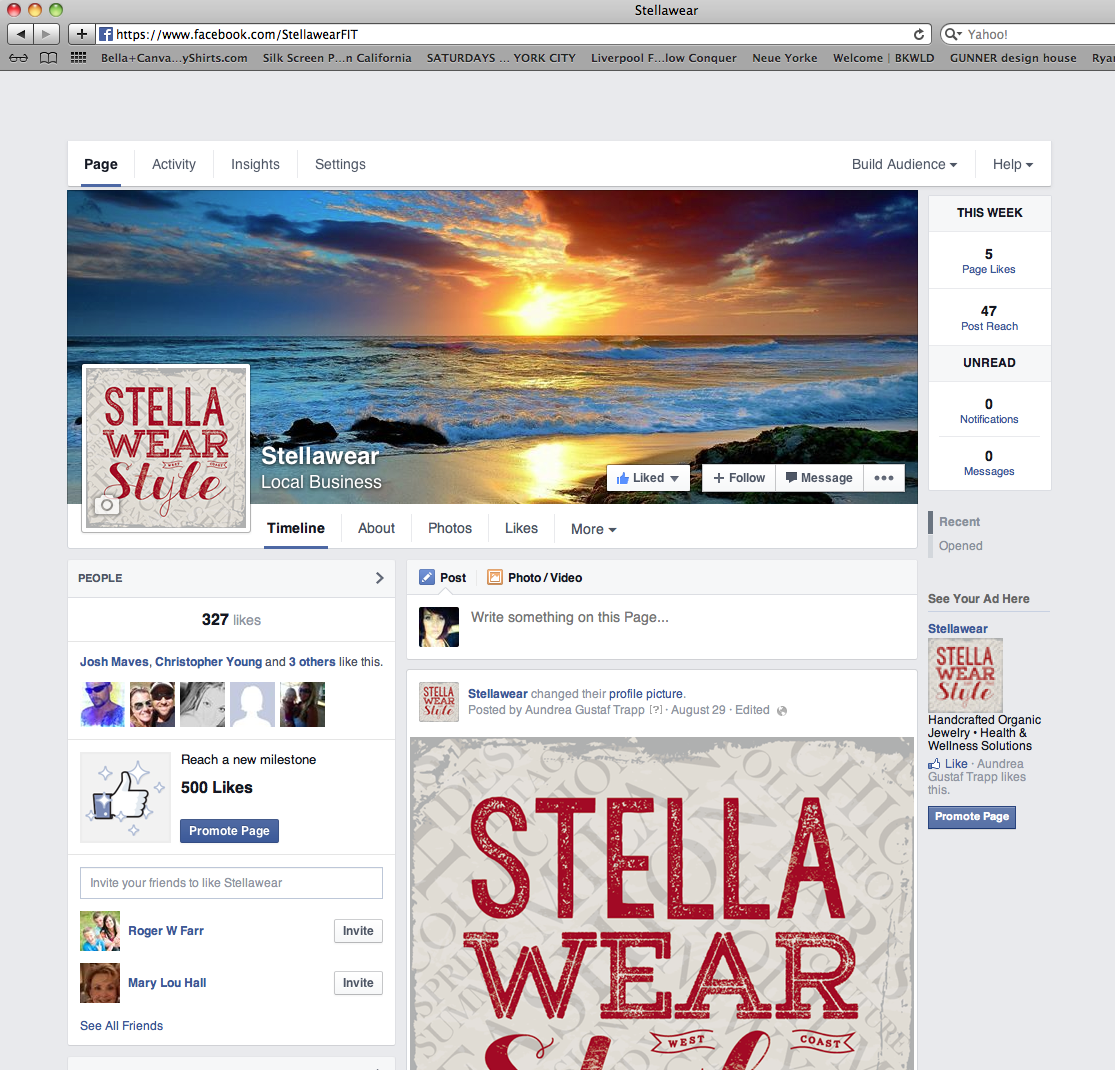Open Insights tab
This screenshot has height=1070, width=1115.
click(255, 164)
